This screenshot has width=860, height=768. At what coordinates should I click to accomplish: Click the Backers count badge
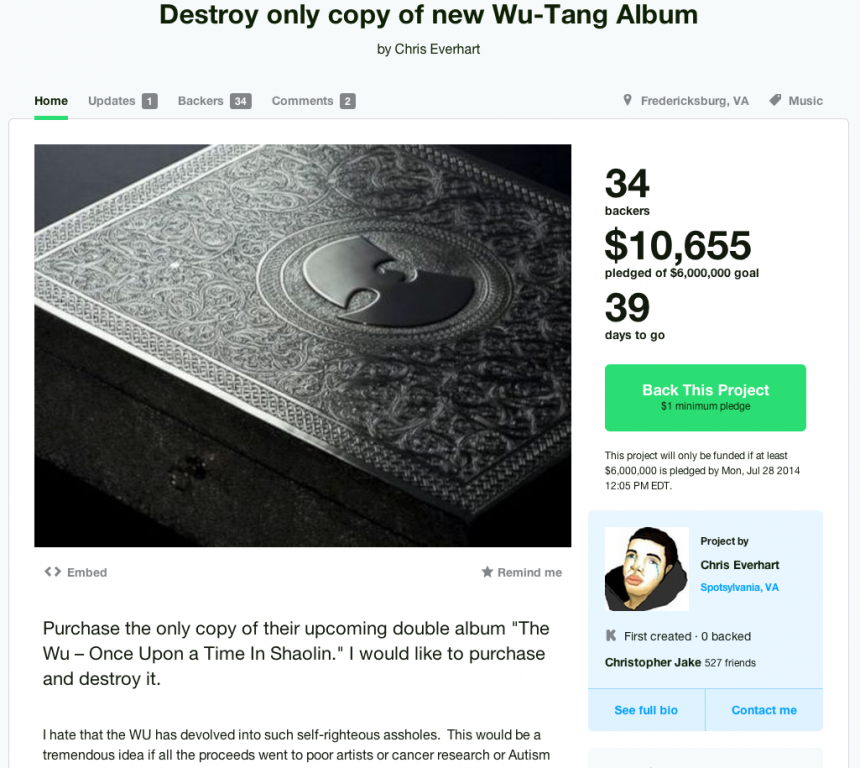pyautogui.click(x=240, y=101)
